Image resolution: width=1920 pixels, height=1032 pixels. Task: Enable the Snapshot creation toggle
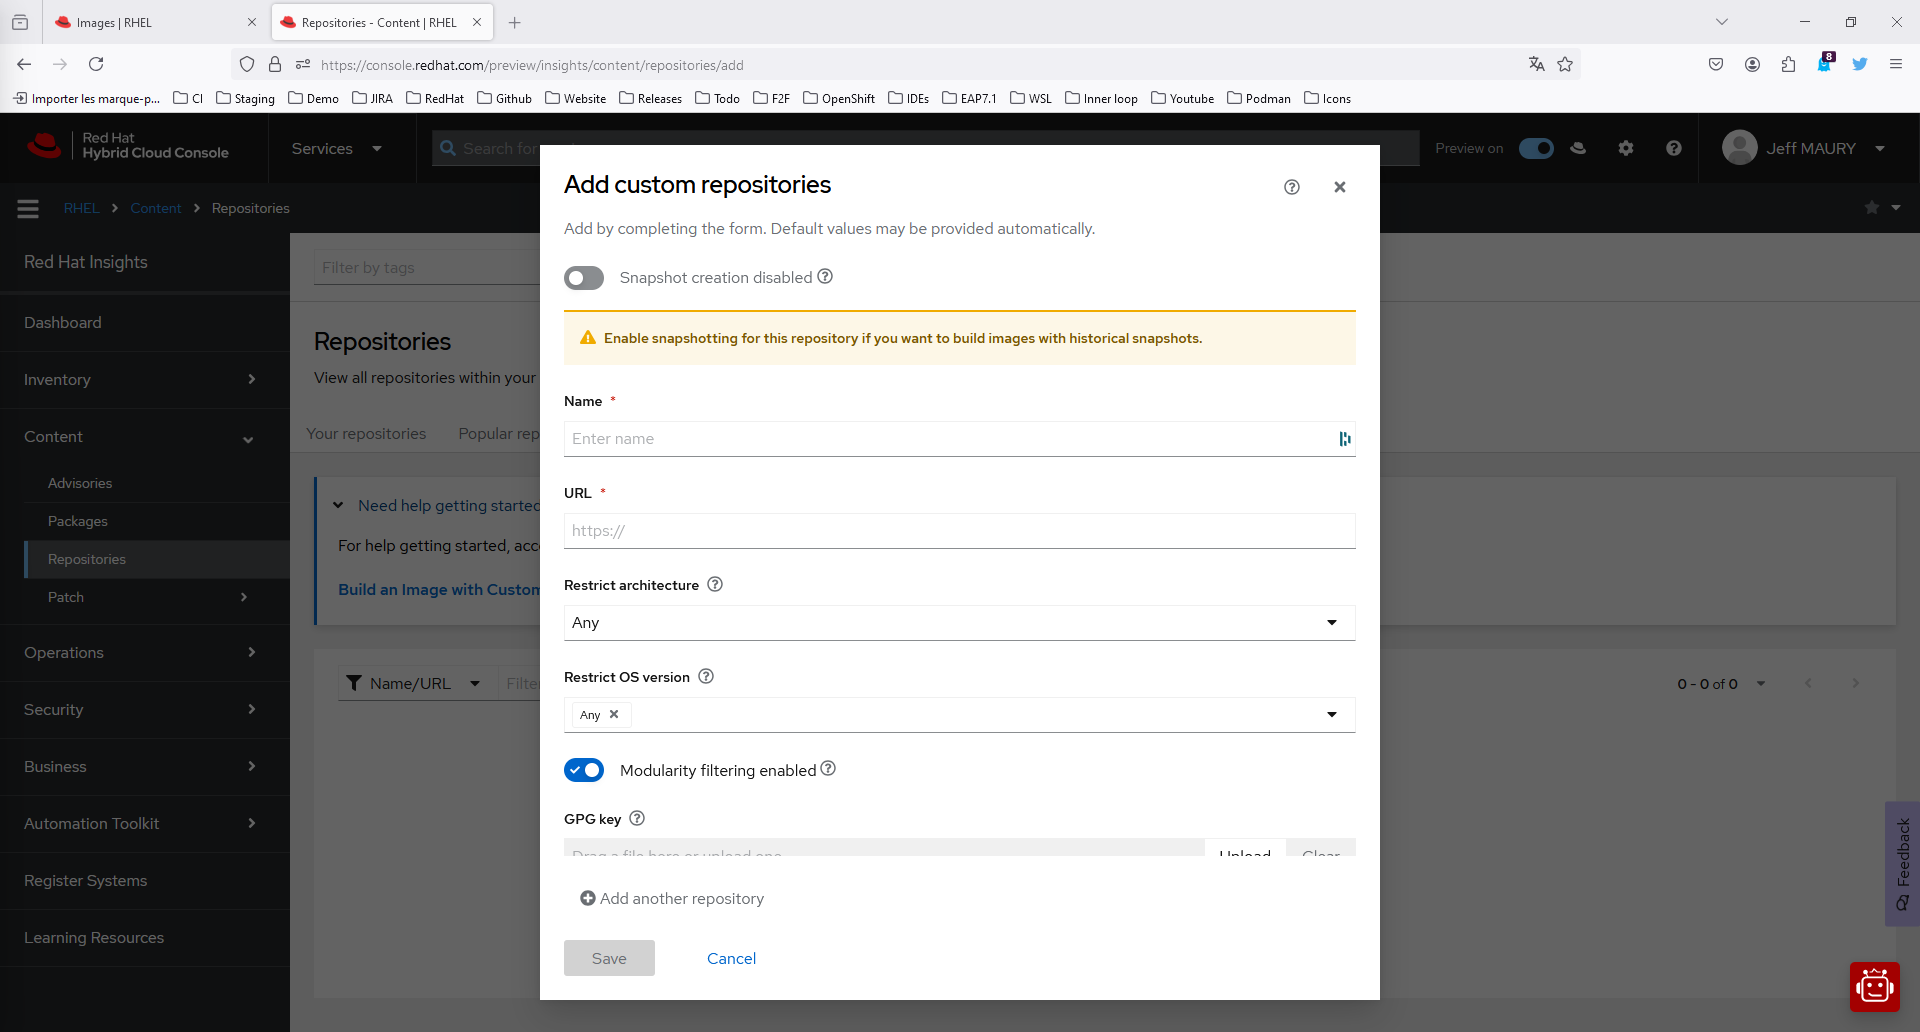583,278
